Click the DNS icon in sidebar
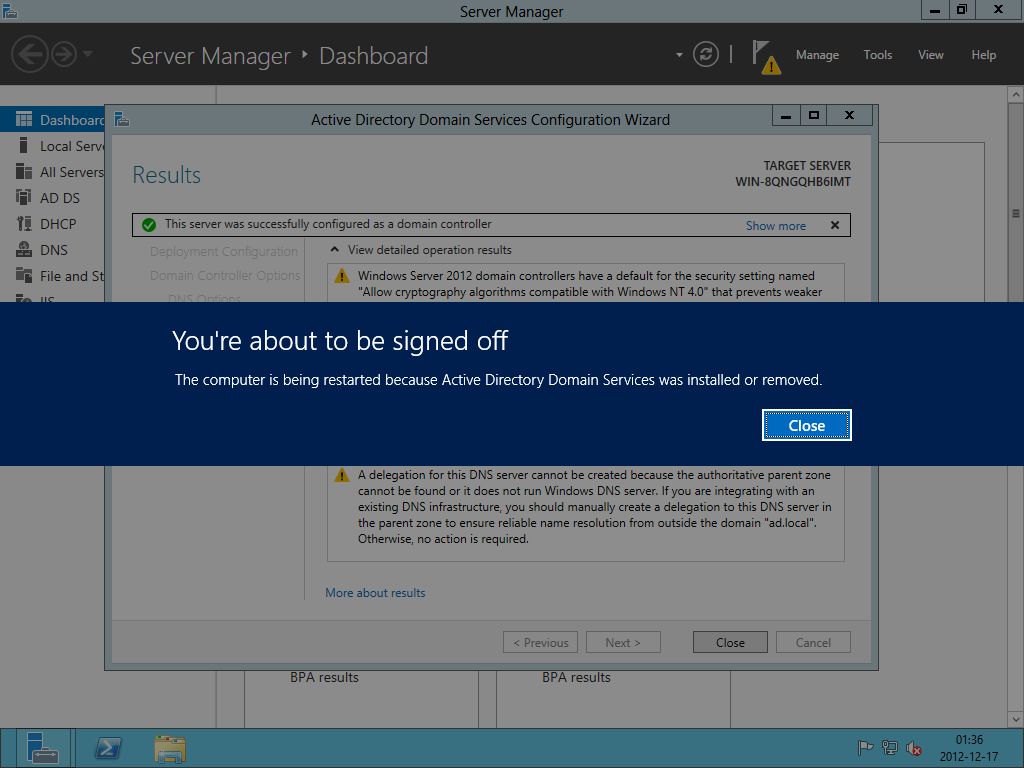Image resolution: width=1024 pixels, height=768 pixels. (24, 249)
